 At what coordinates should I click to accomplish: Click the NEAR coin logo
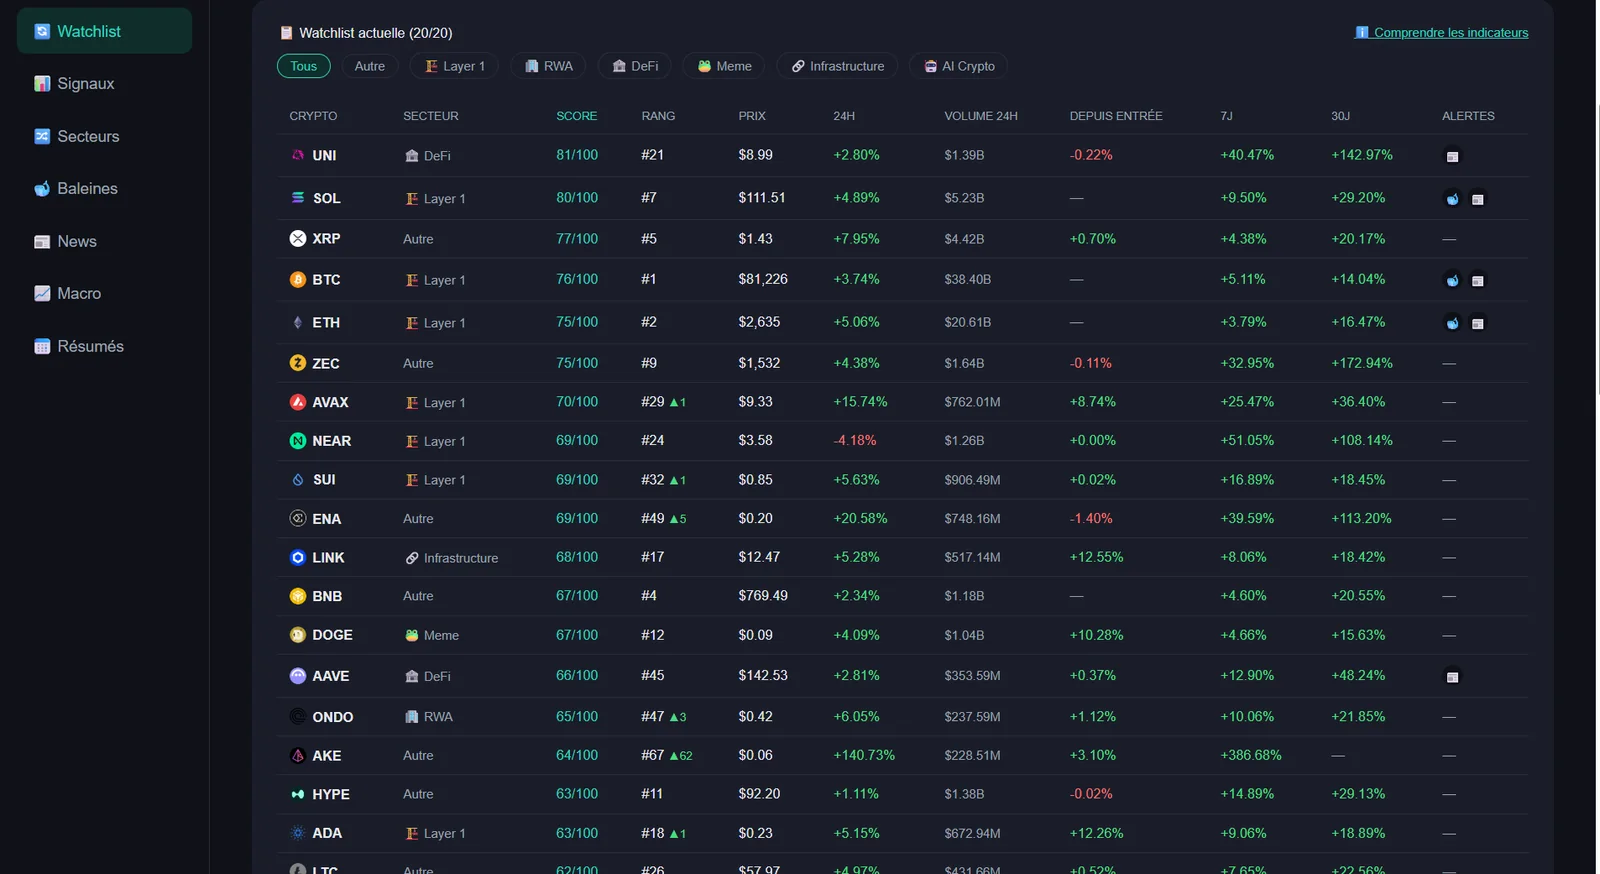tap(297, 441)
